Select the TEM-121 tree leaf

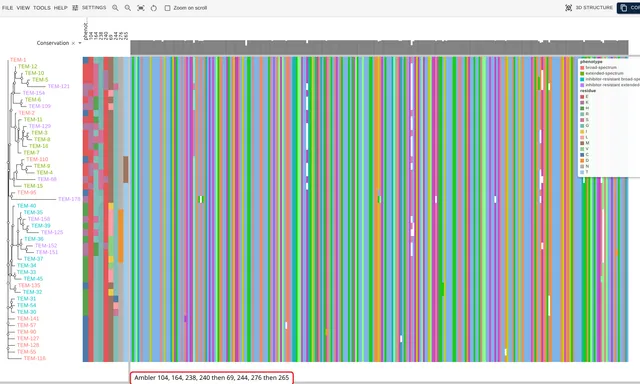click(x=59, y=86)
